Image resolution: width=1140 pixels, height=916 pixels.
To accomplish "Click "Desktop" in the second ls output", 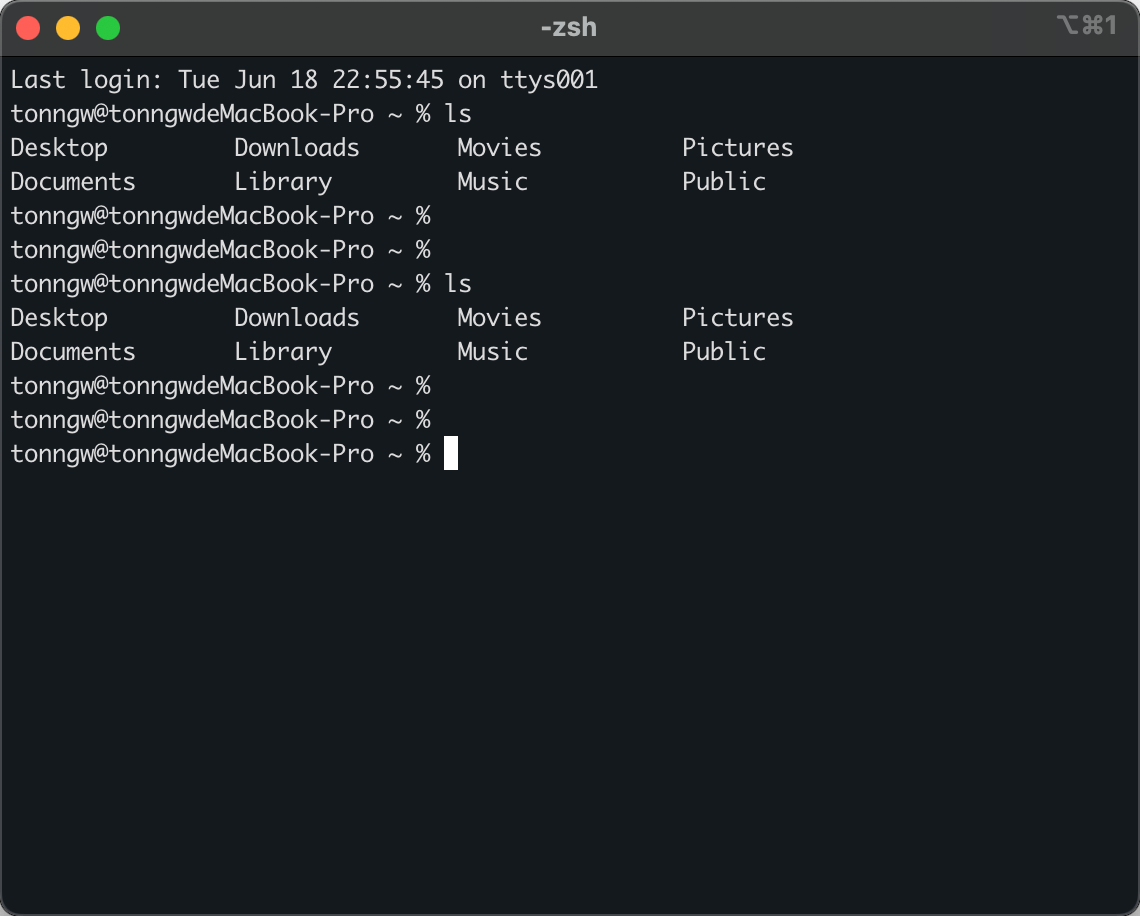I will (59, 318).
